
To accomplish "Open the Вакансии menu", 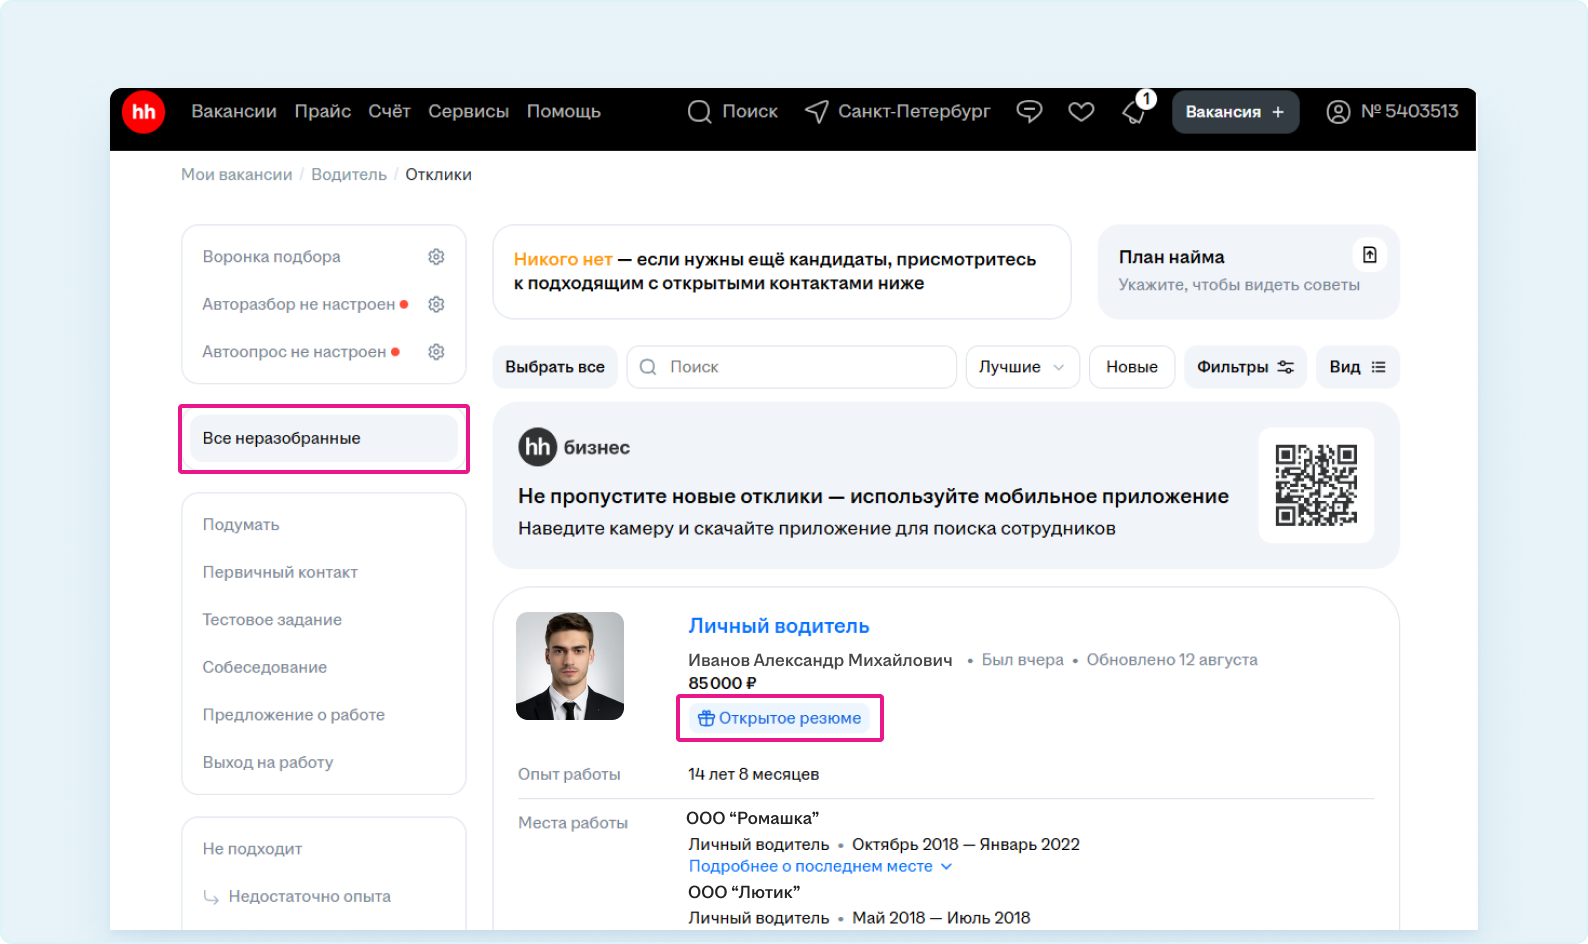I will (x=234, y=112).
